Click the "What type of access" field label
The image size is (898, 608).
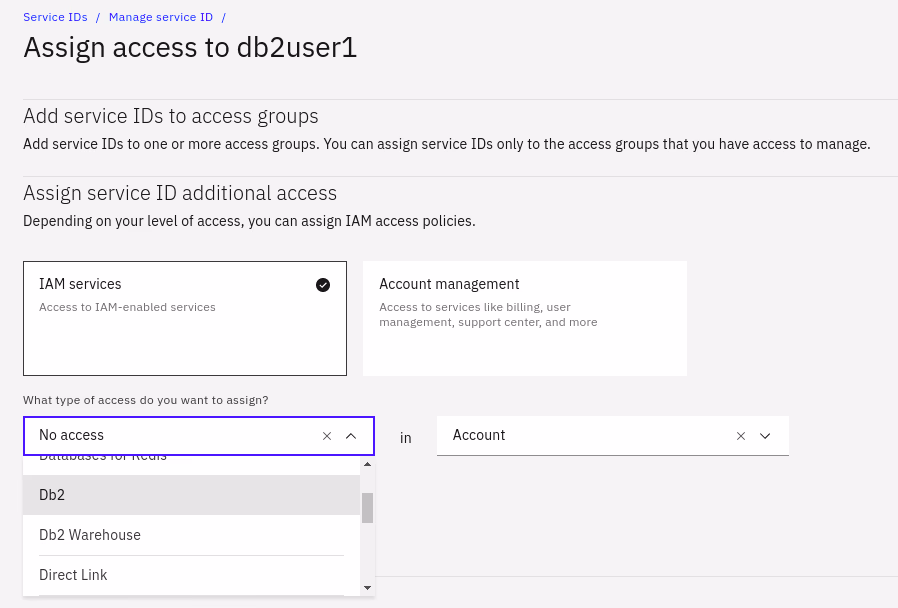[x=145, y=400]
